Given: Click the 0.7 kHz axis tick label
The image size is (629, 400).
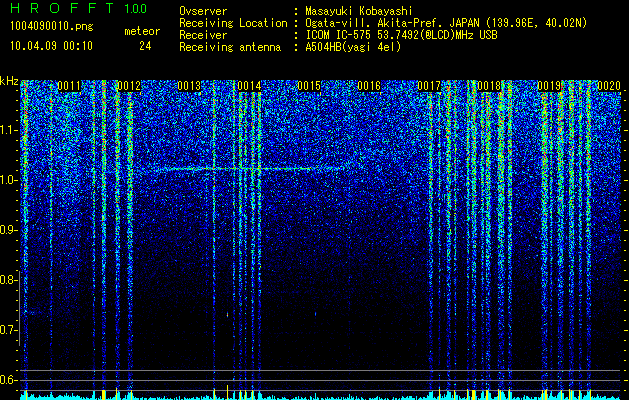Looking at the screenshot, I should (x=9, y=330).
